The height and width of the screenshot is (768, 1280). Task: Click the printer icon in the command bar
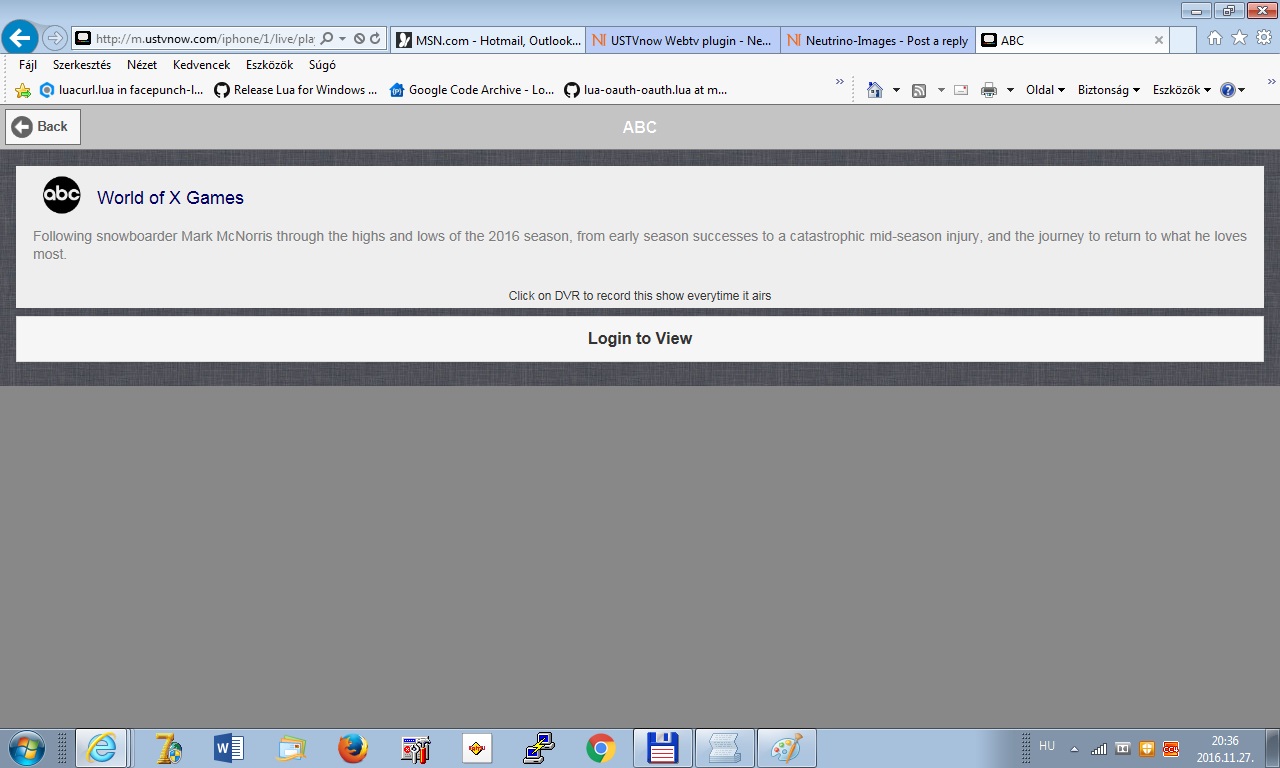989,90
